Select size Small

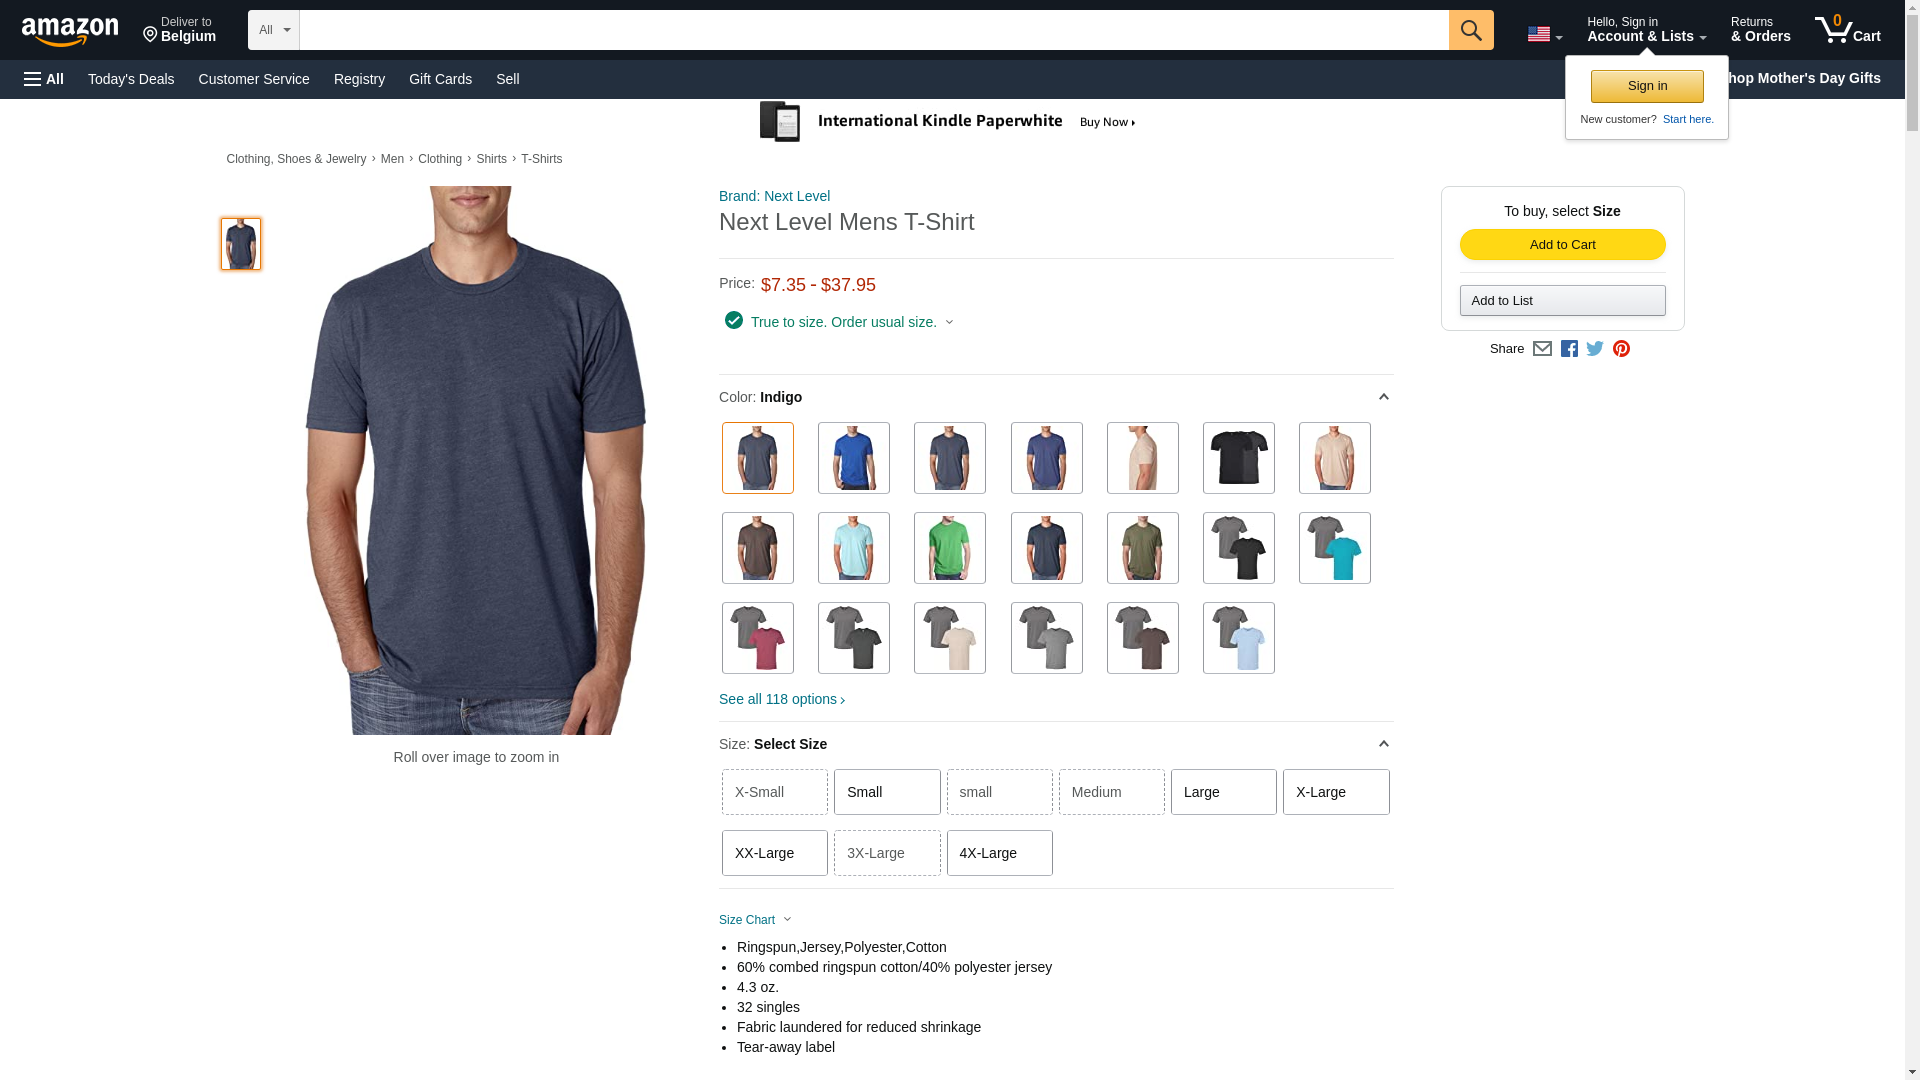click(887, 792)
